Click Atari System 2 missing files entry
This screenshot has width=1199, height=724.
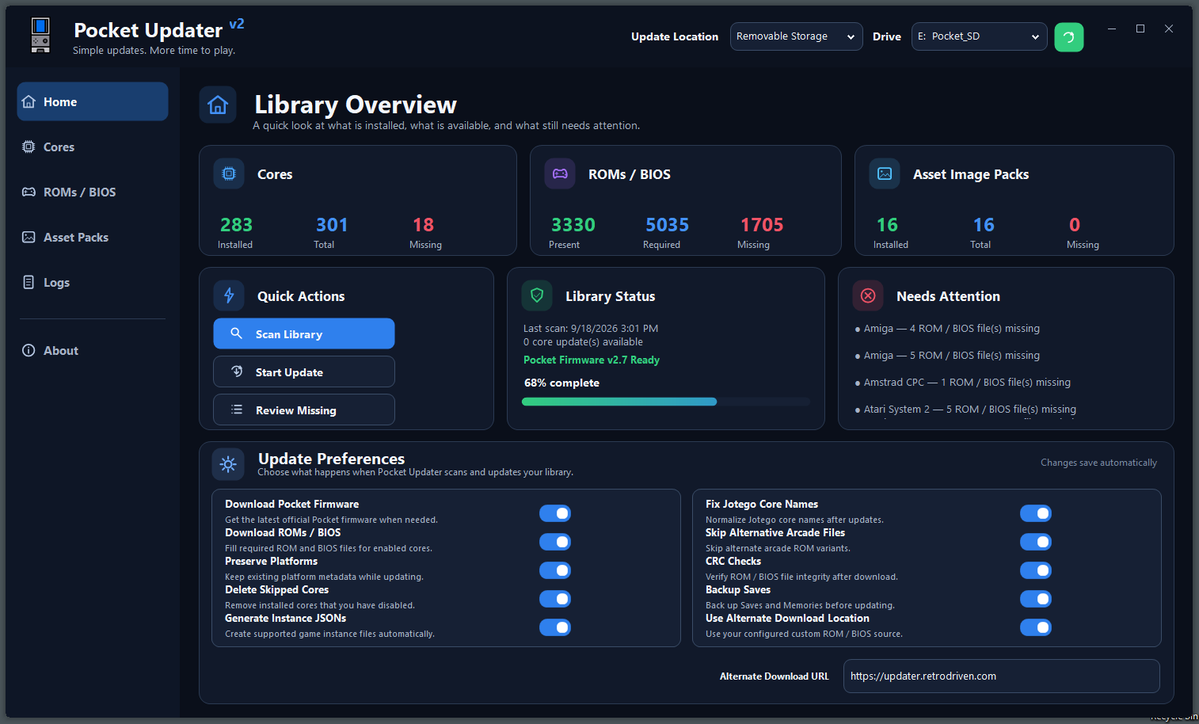966,409
